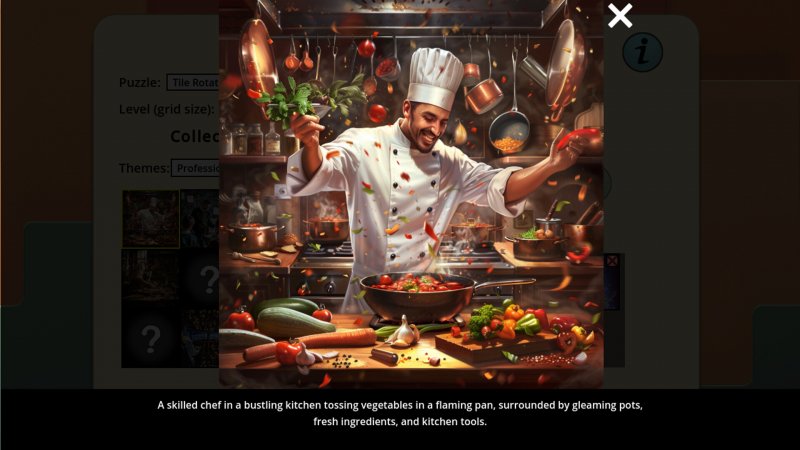Select the highlighted chef thumbnail in collection

coord(151,219)
